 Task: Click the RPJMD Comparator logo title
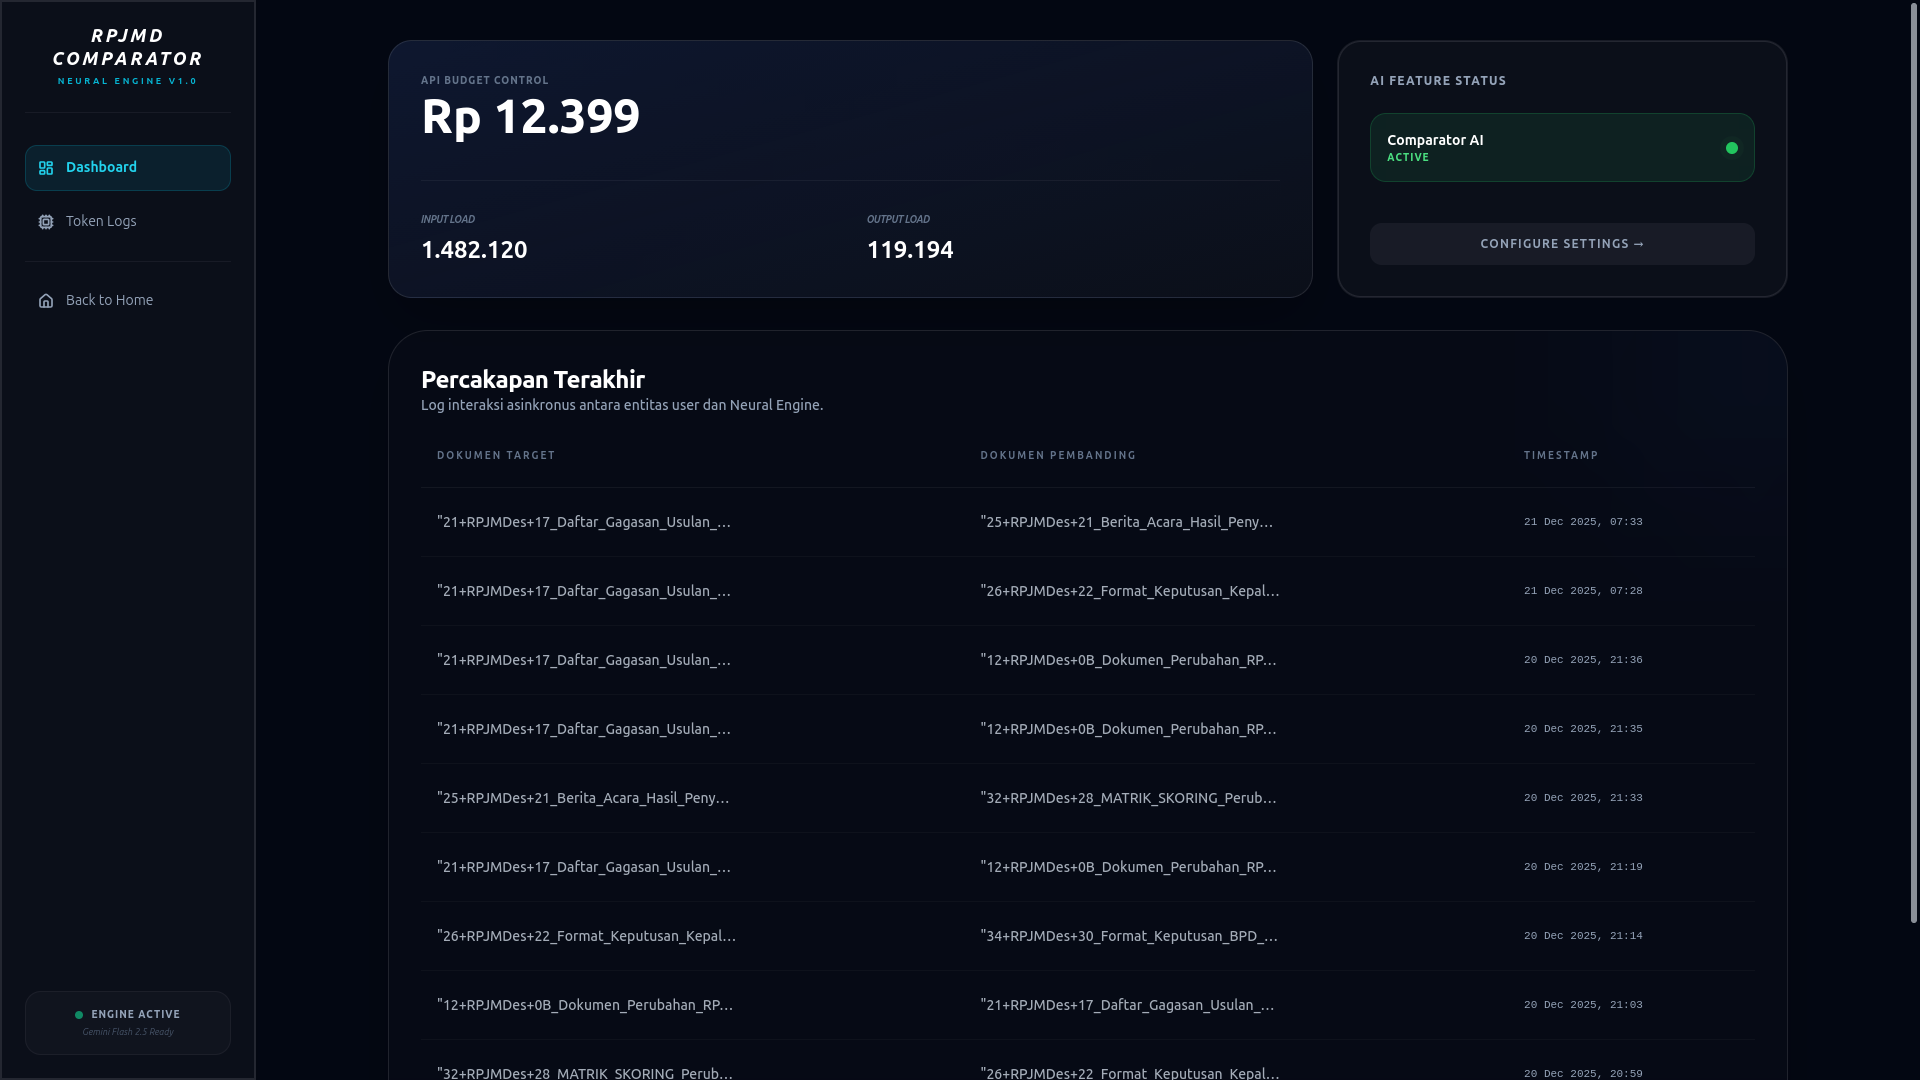(128, 47)
